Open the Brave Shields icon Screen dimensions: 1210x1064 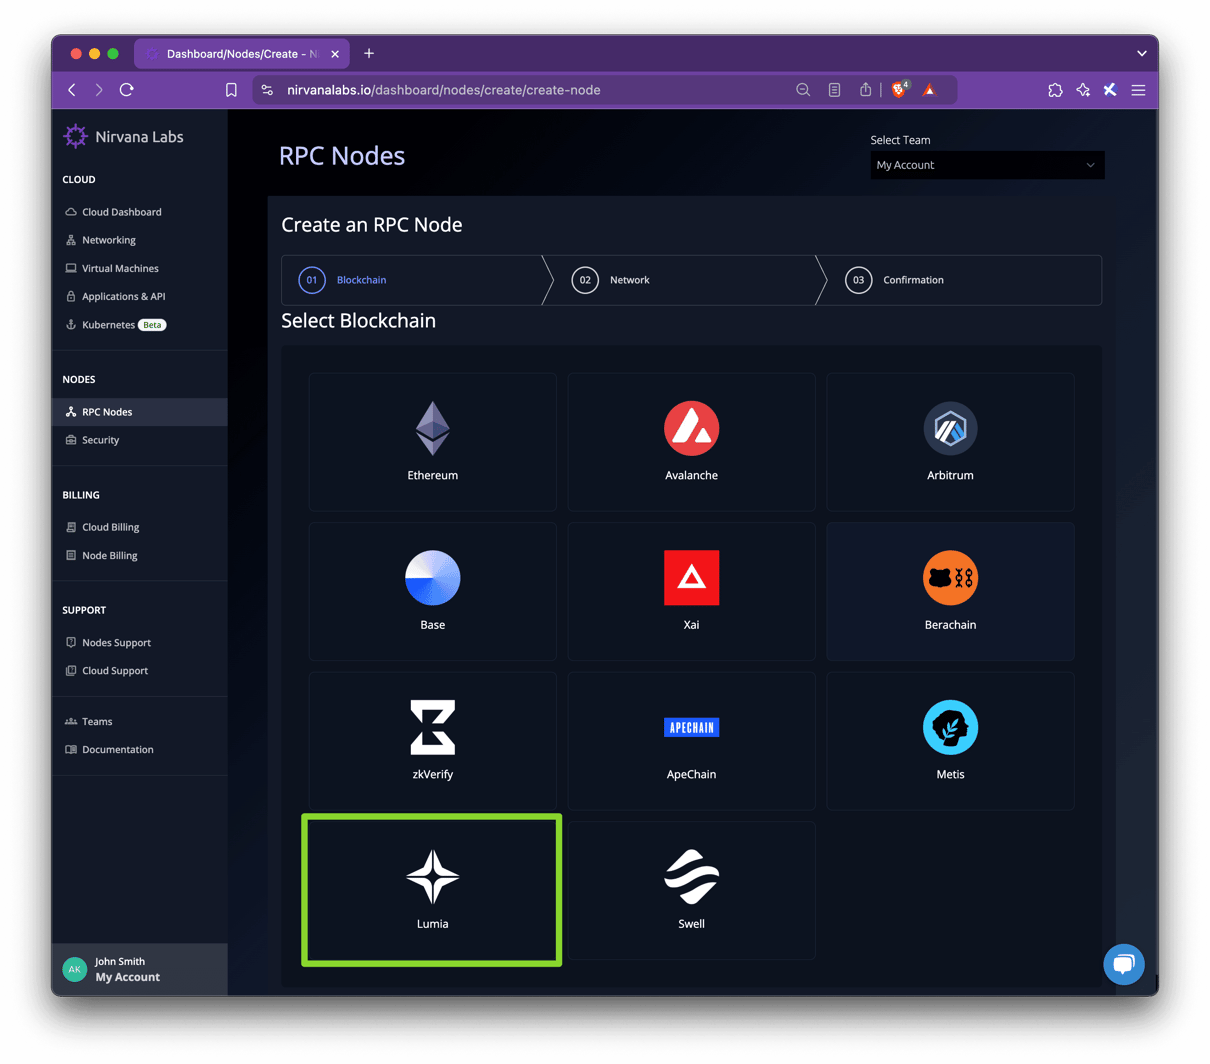899,89
